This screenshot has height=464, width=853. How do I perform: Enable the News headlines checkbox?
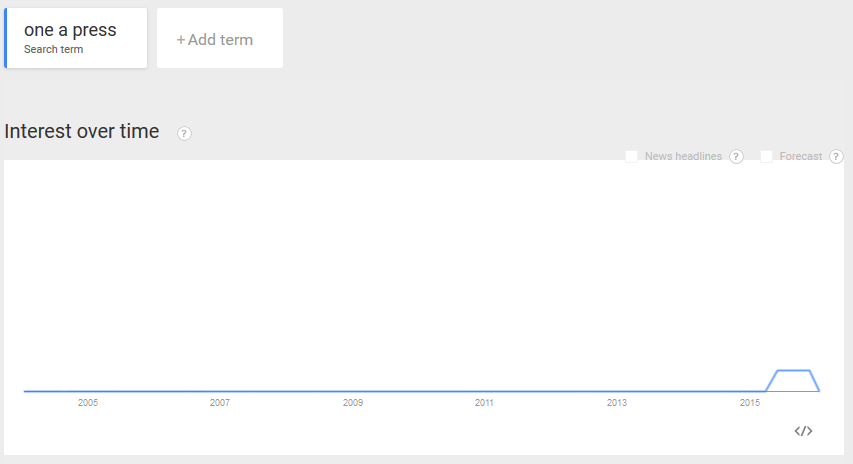(x=632, y=157)
